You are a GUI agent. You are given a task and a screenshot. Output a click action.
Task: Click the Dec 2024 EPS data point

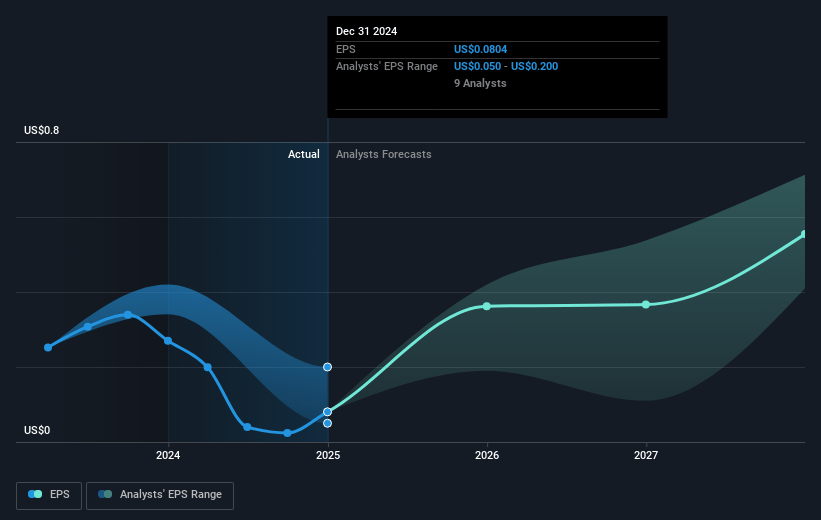pyautogui.click(x=327, y=412)
